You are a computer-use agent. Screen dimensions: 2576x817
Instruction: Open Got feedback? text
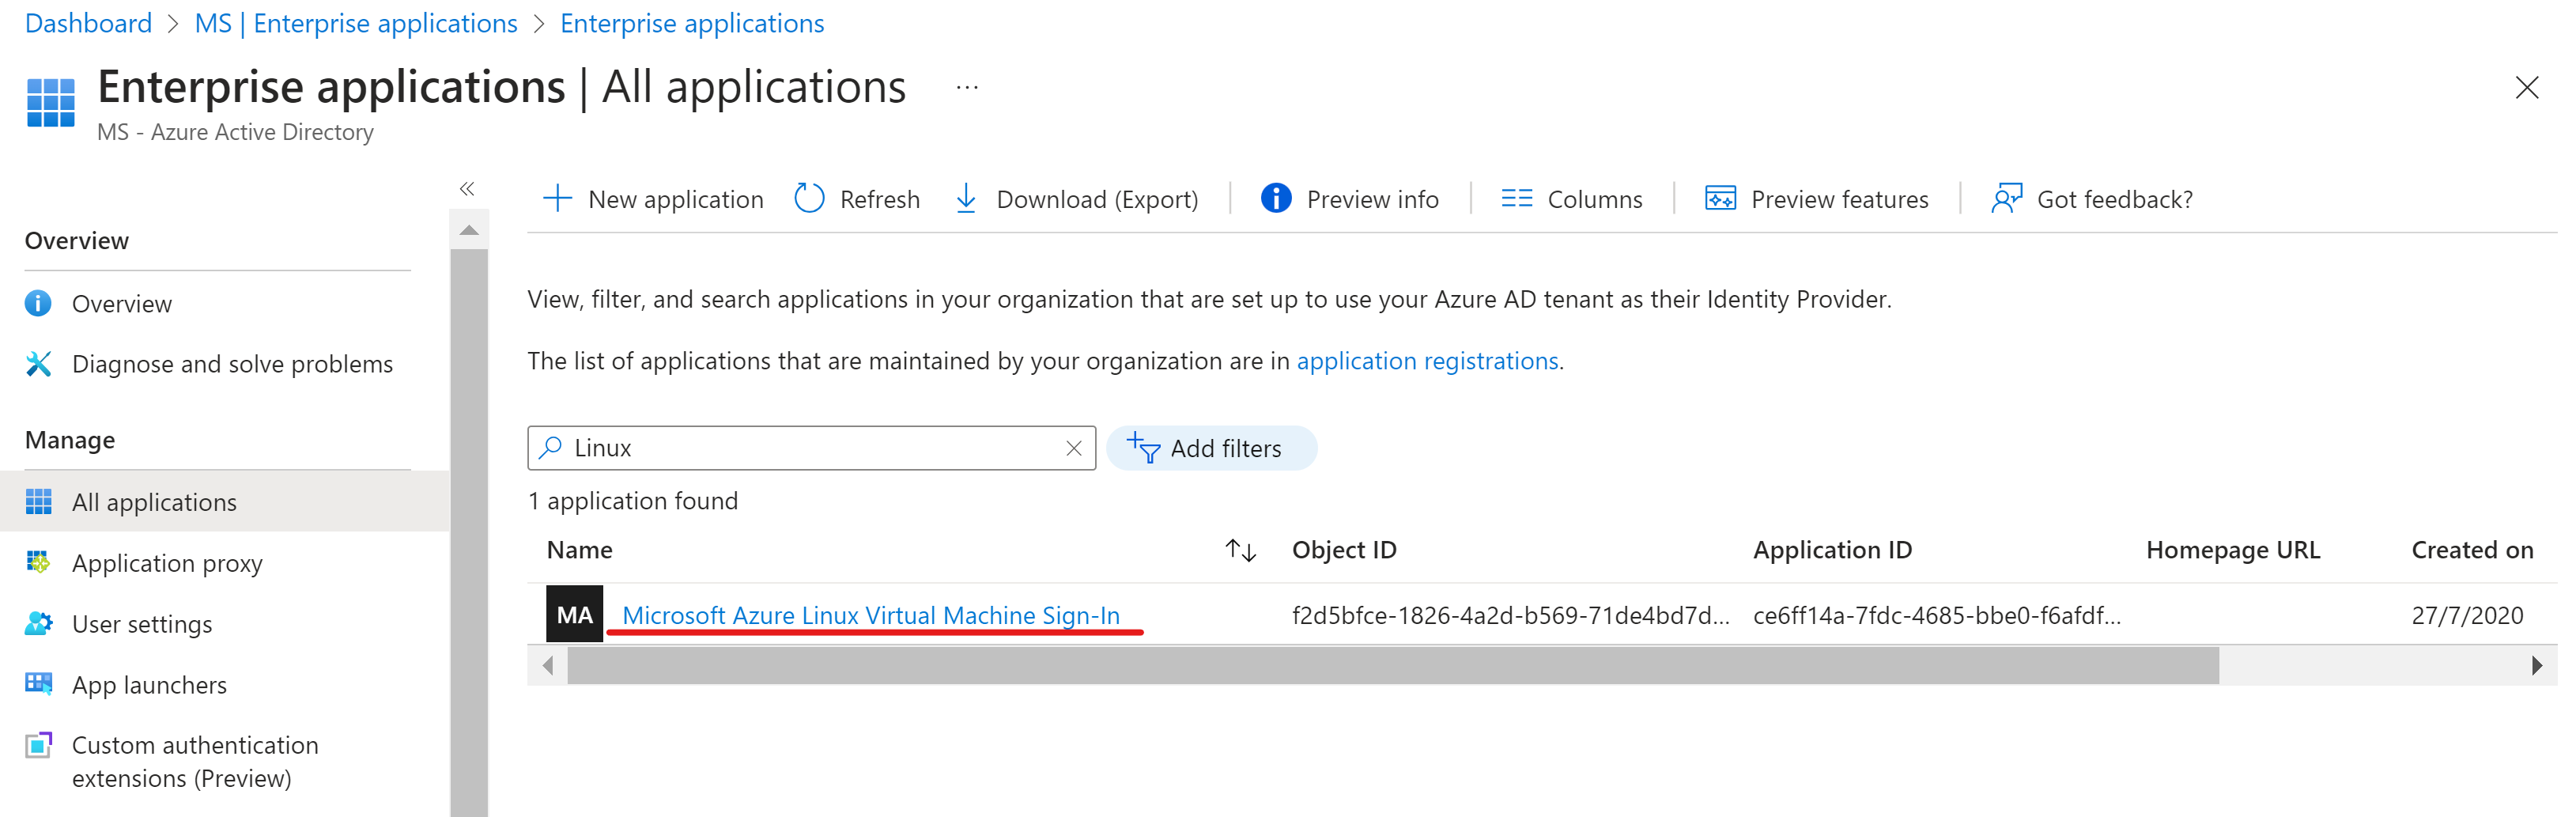coord(2114,199)
